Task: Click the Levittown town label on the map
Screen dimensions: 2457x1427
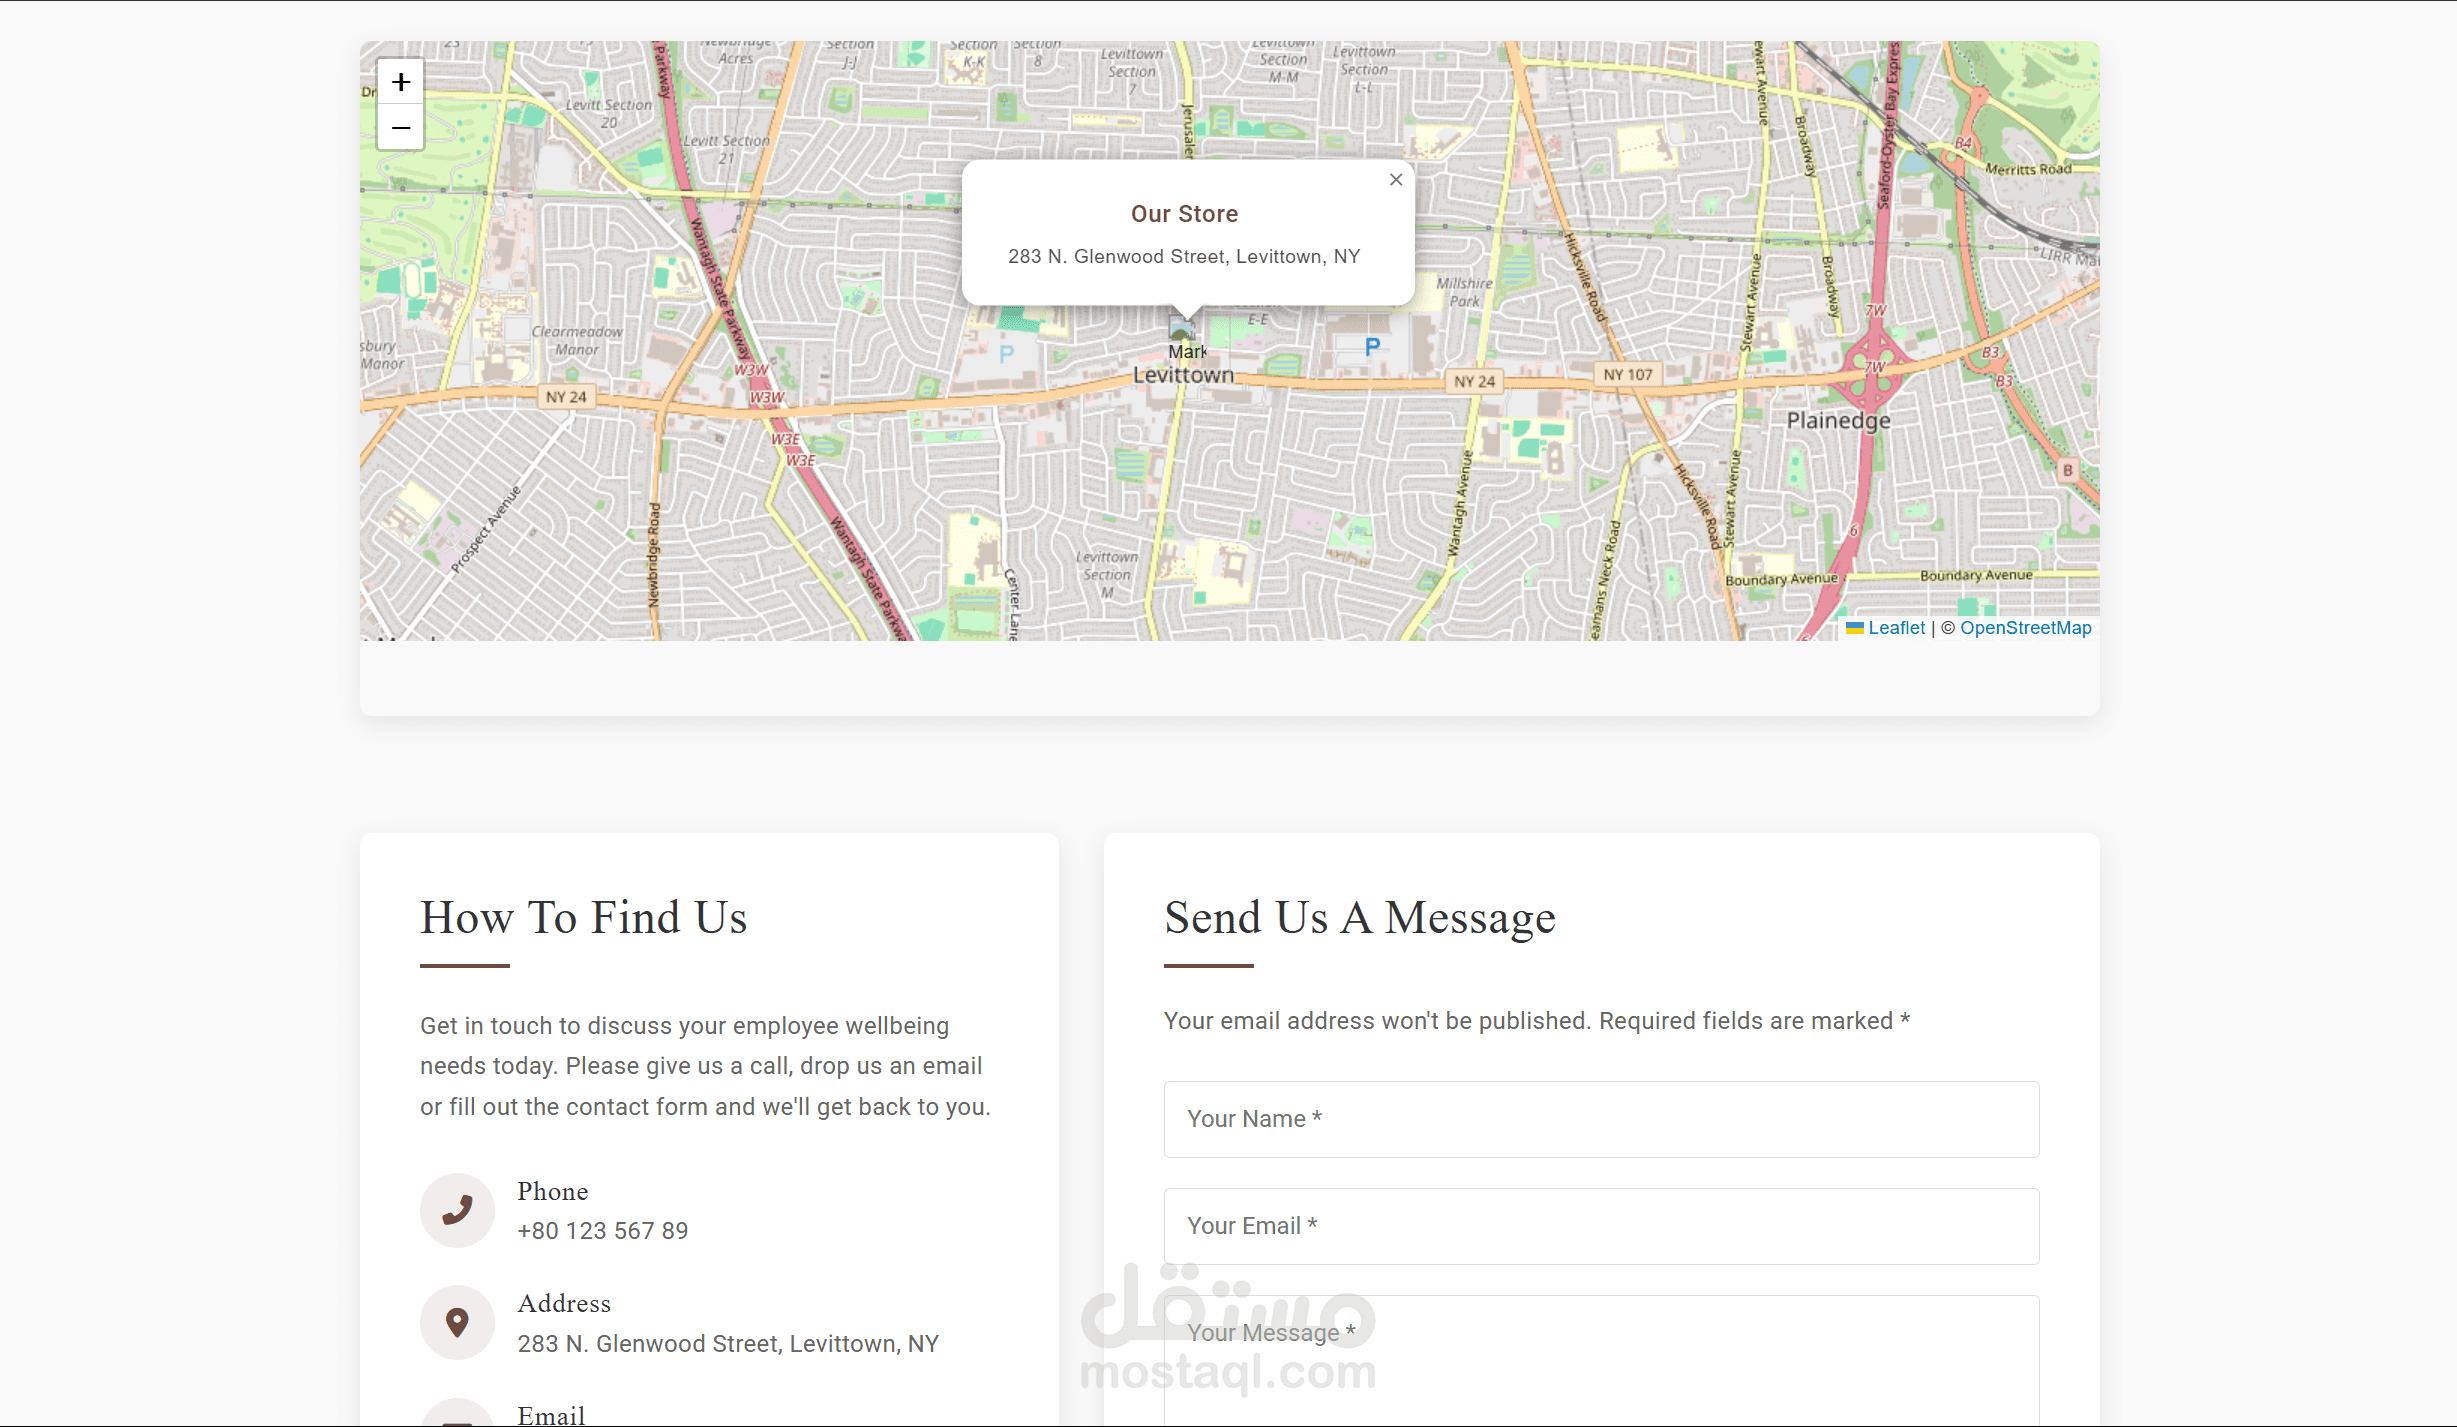Action: (1183, 375)
